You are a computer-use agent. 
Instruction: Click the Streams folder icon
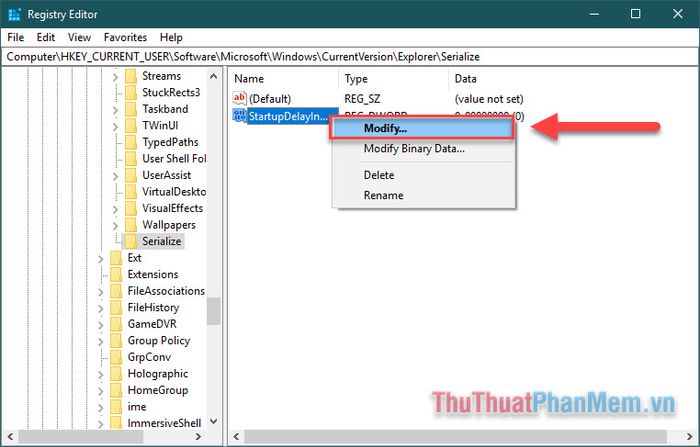pos(131,76)
